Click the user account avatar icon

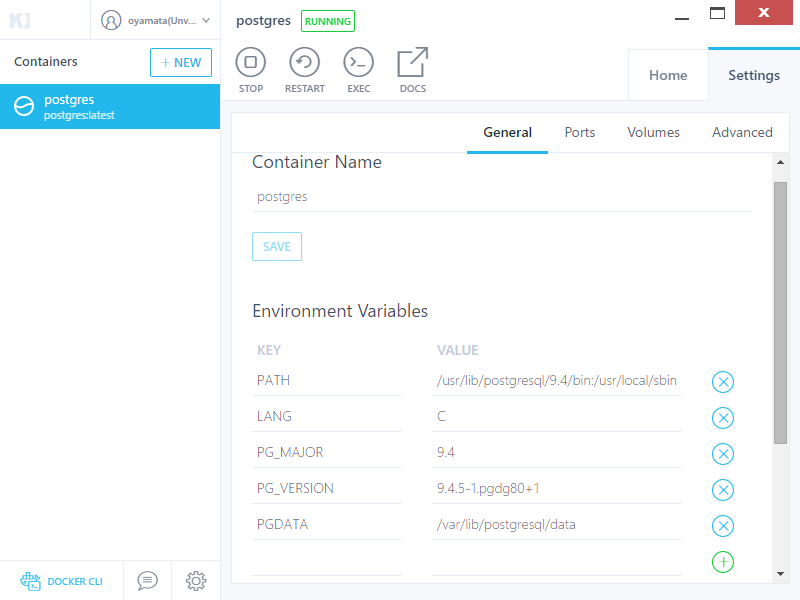pyautogui.click(x=111, y=20)
